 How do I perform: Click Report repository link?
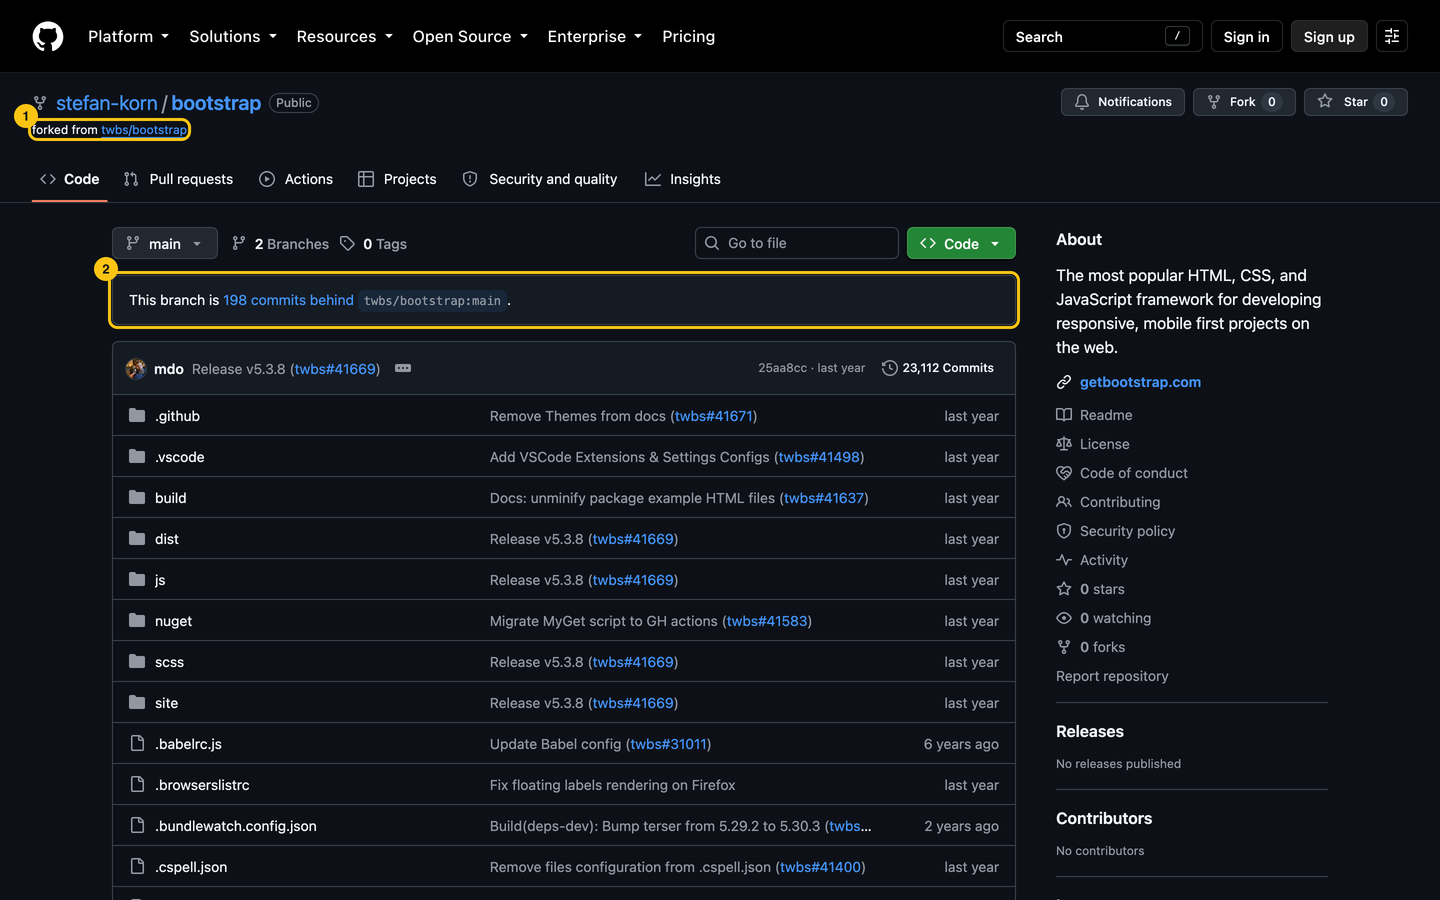click(x=1112, y=676)
